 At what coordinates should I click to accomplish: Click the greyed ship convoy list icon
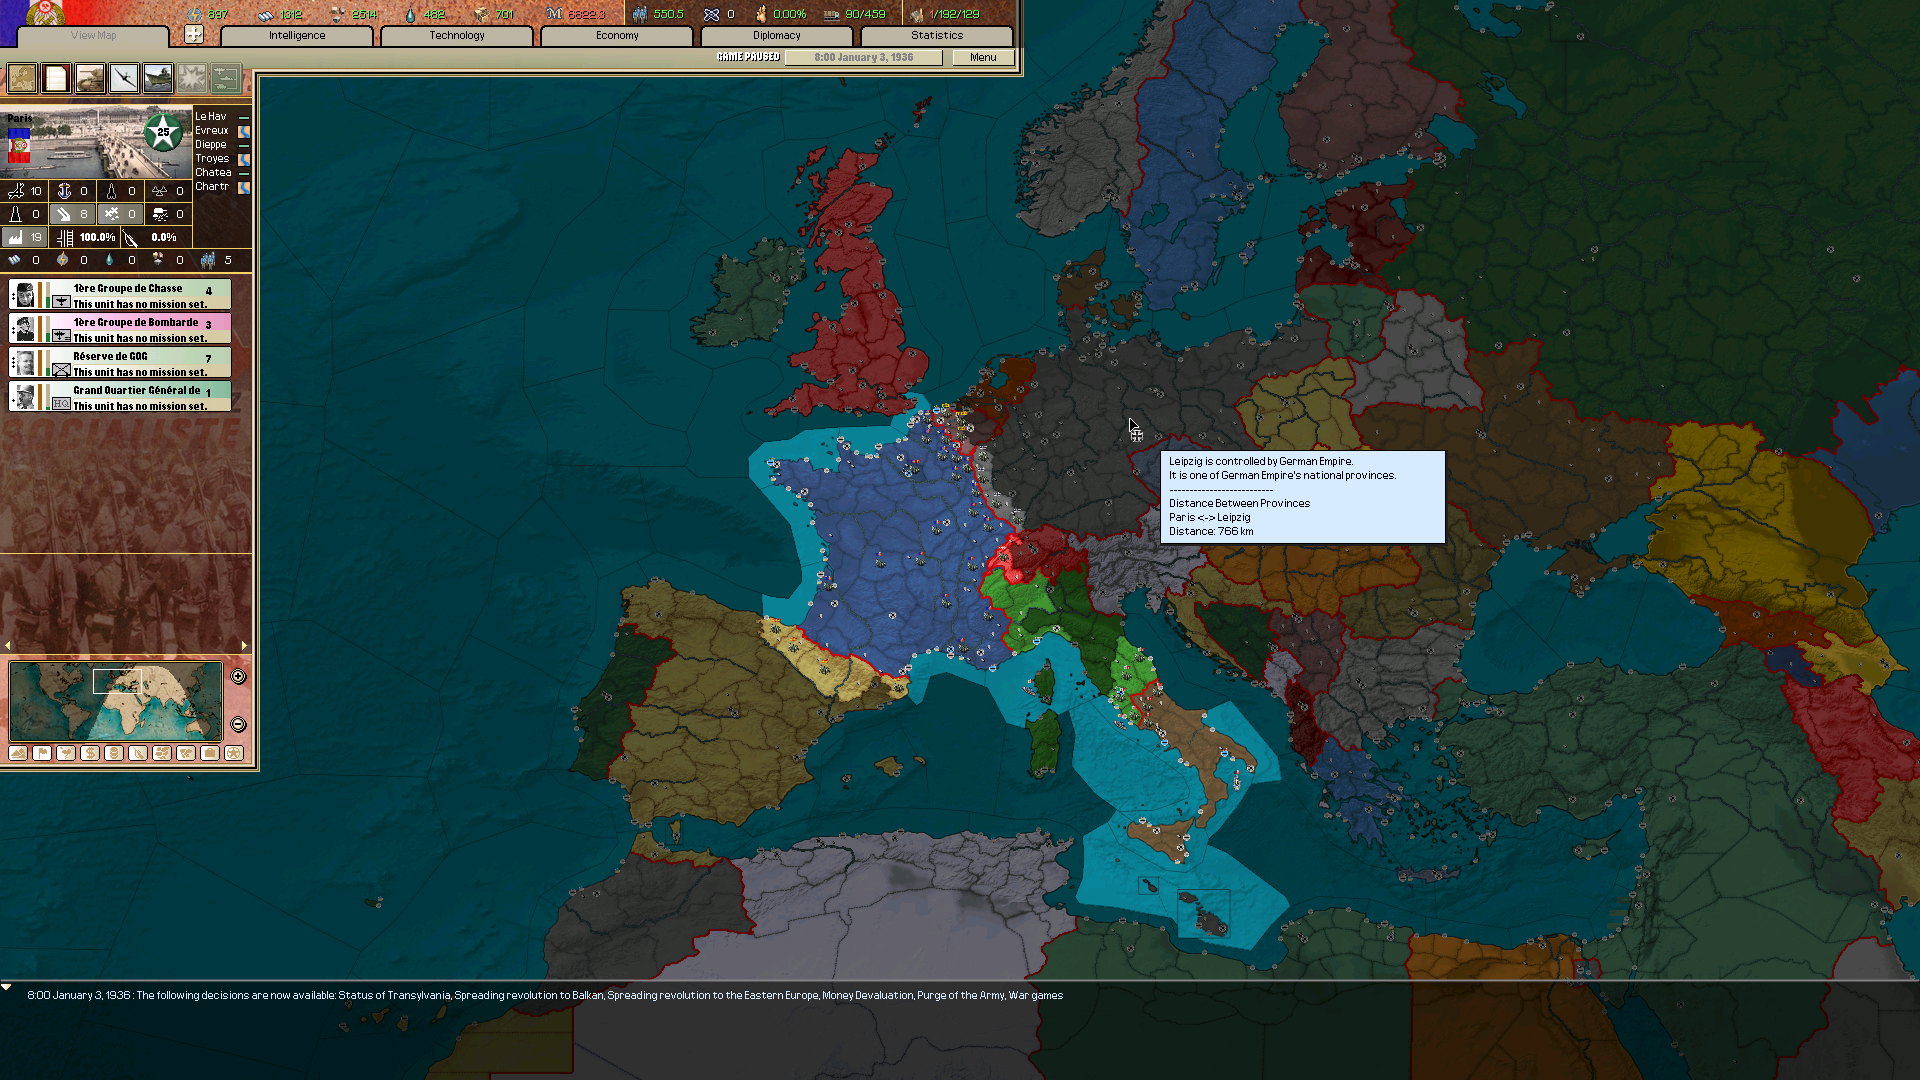pyautogui.click(x=226, y=78)
